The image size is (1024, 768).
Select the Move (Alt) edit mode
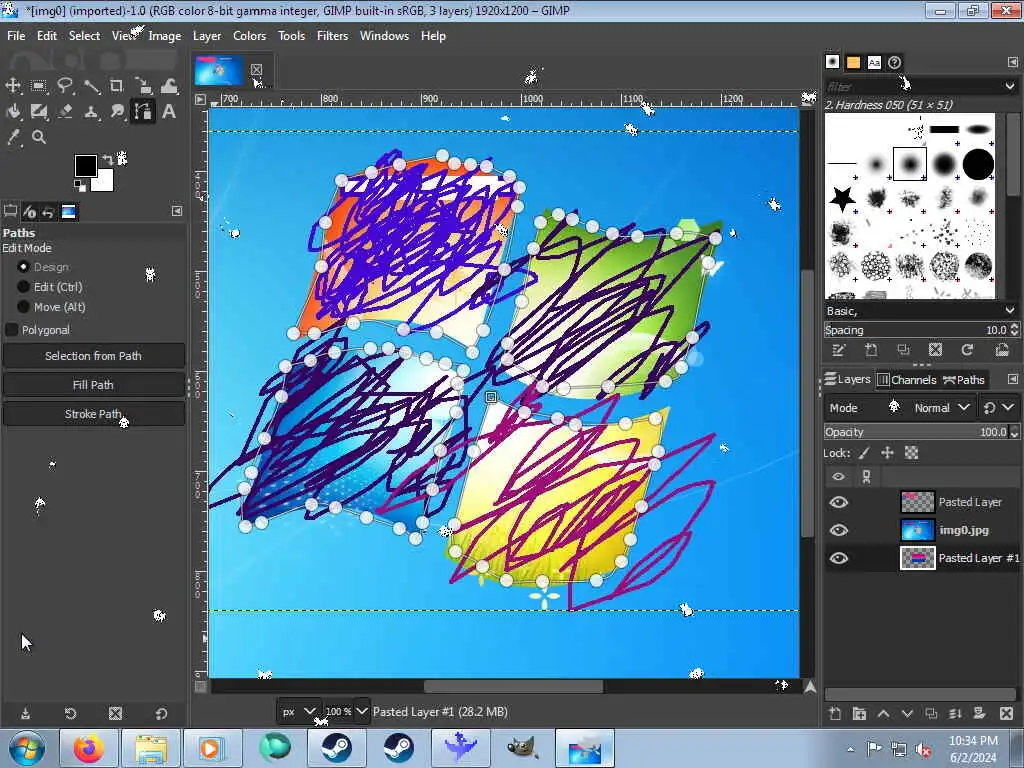click(24, 306)
